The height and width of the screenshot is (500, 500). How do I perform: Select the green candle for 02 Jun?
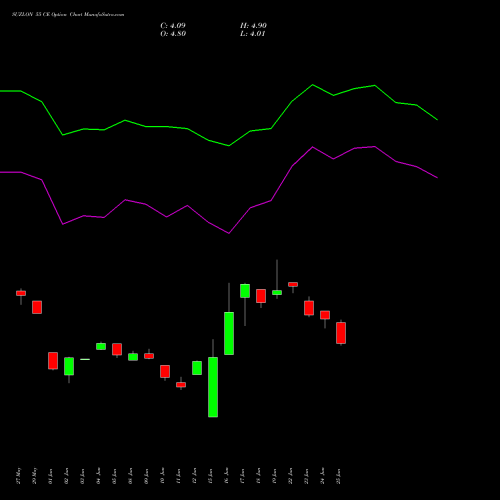pos(69,366)
